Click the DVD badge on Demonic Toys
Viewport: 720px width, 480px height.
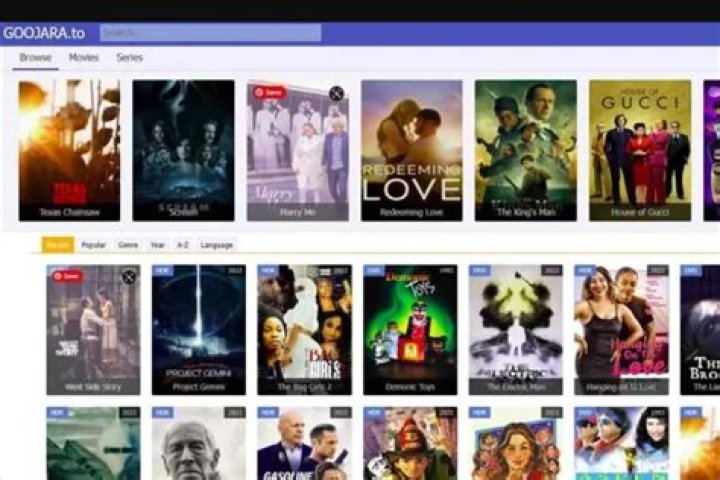pyautogui.click(x=374, y=271)
